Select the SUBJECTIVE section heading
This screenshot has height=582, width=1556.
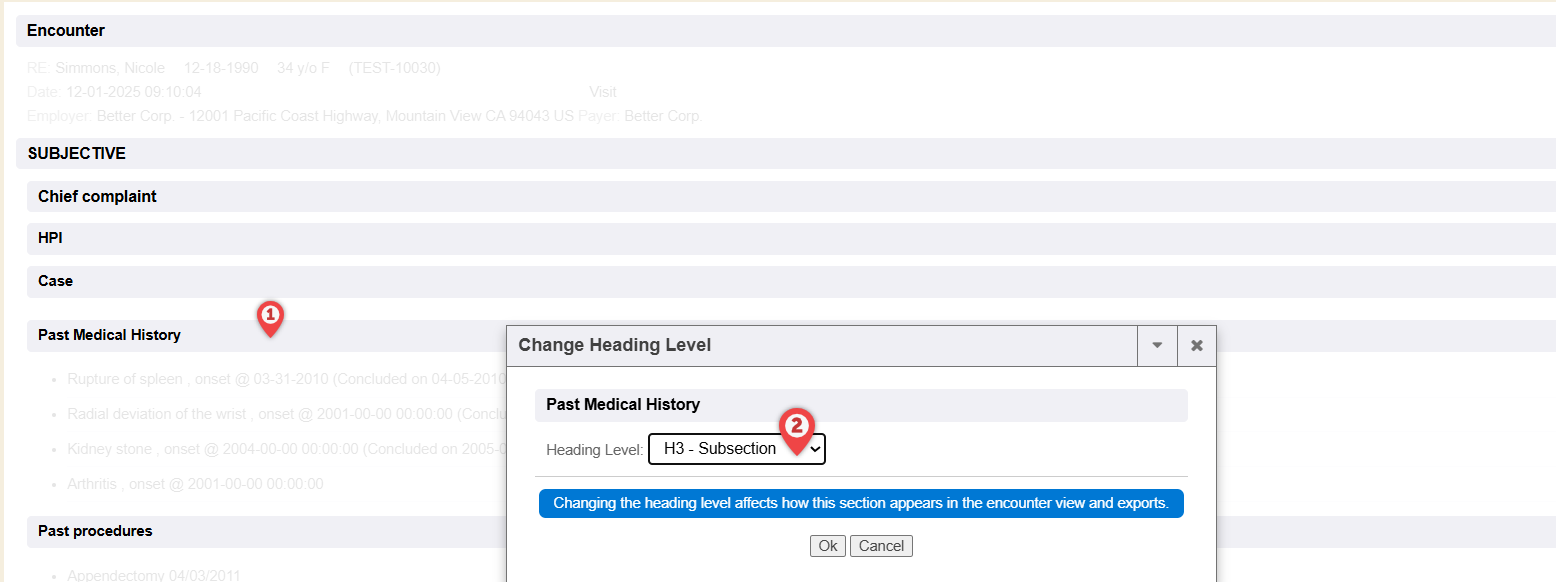coord(76,154)
